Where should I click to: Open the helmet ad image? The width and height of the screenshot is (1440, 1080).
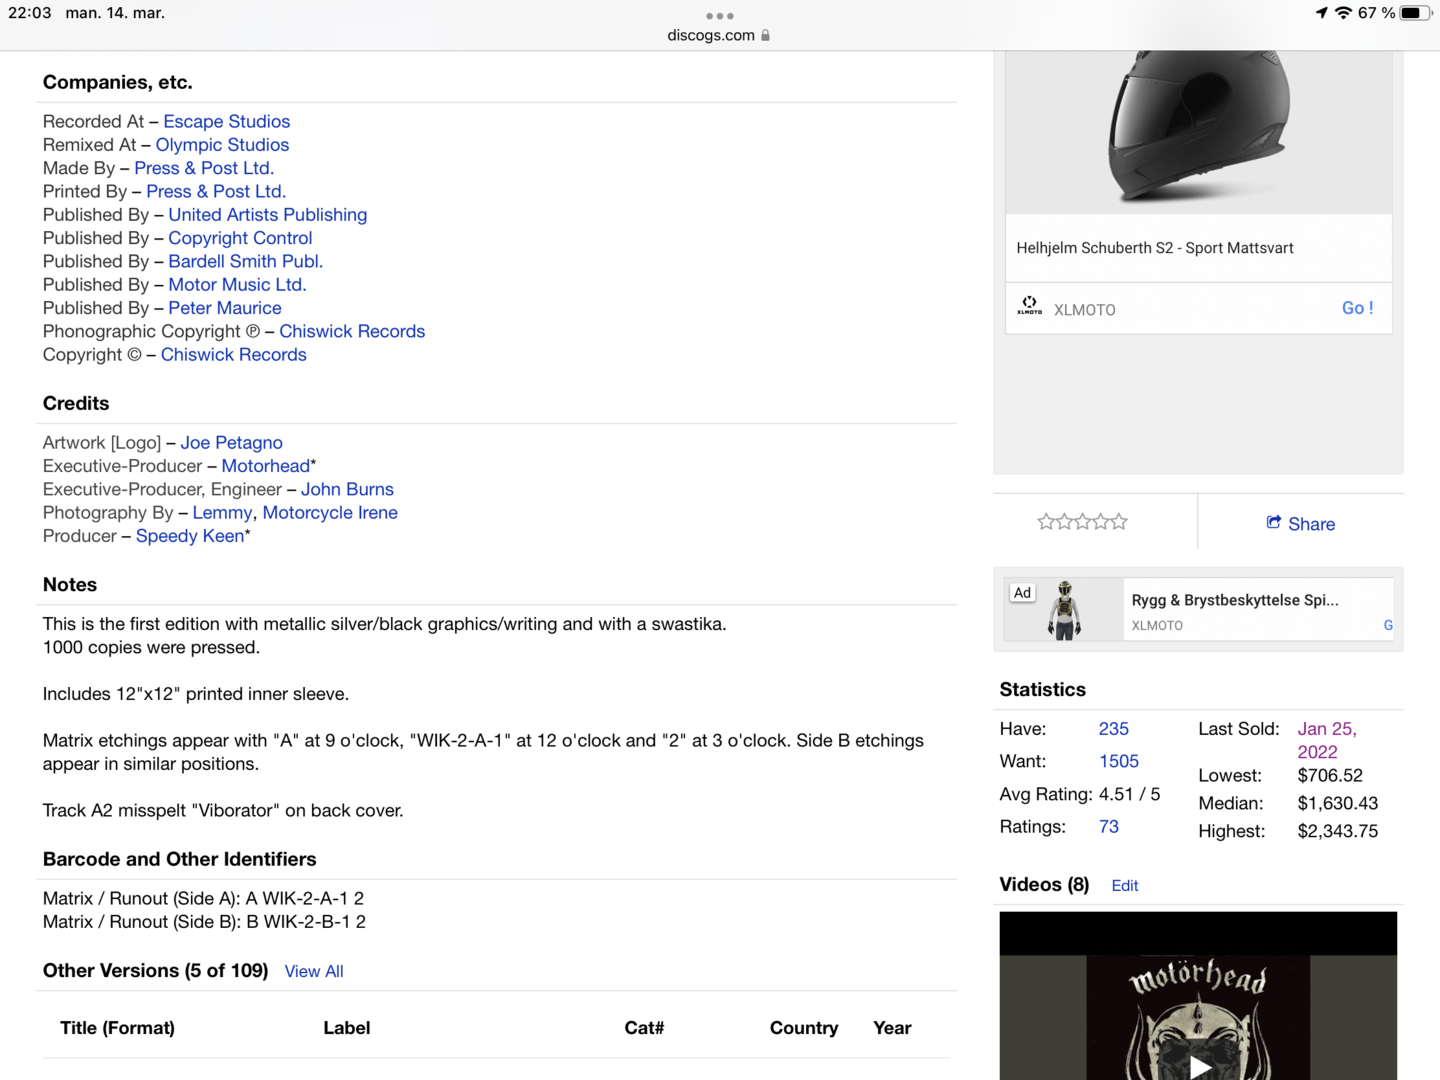(x=1198, y=131)
